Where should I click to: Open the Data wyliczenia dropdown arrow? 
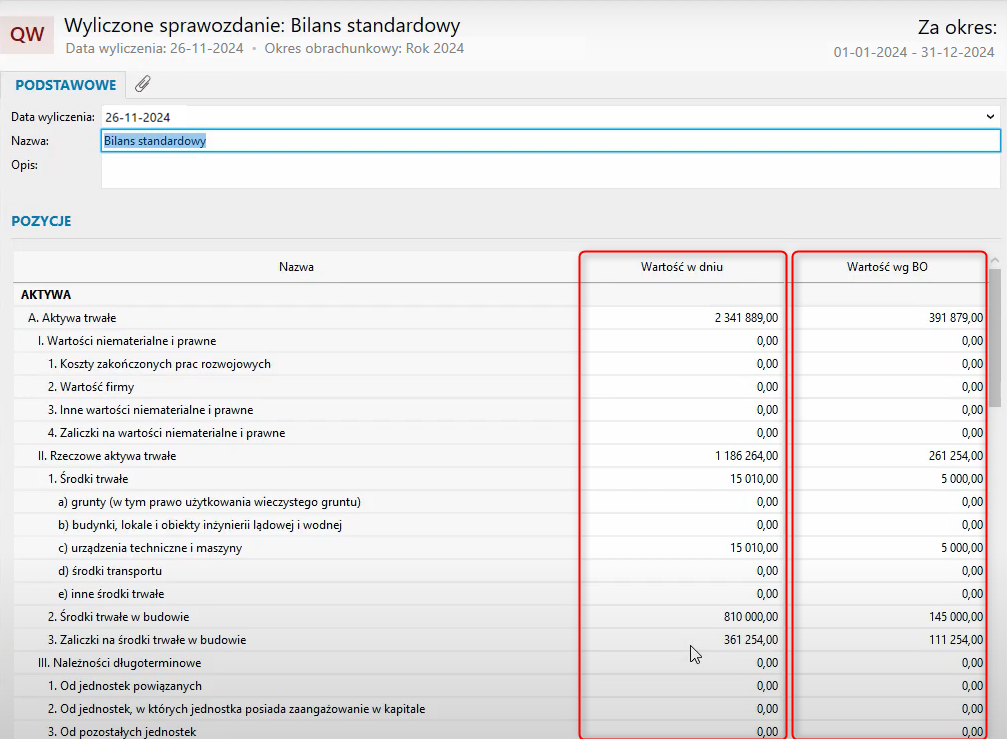[x=990, y=117]
